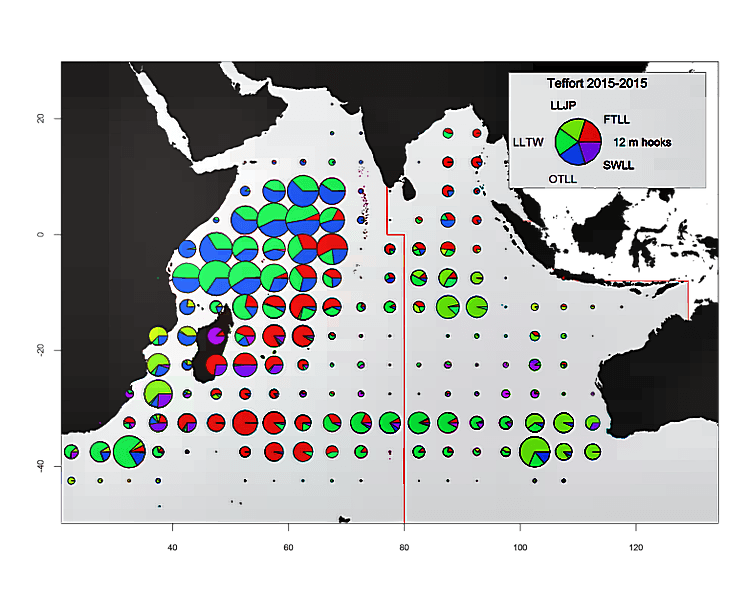Click the blue slice of the legend pie

click(x=572, y=156)
